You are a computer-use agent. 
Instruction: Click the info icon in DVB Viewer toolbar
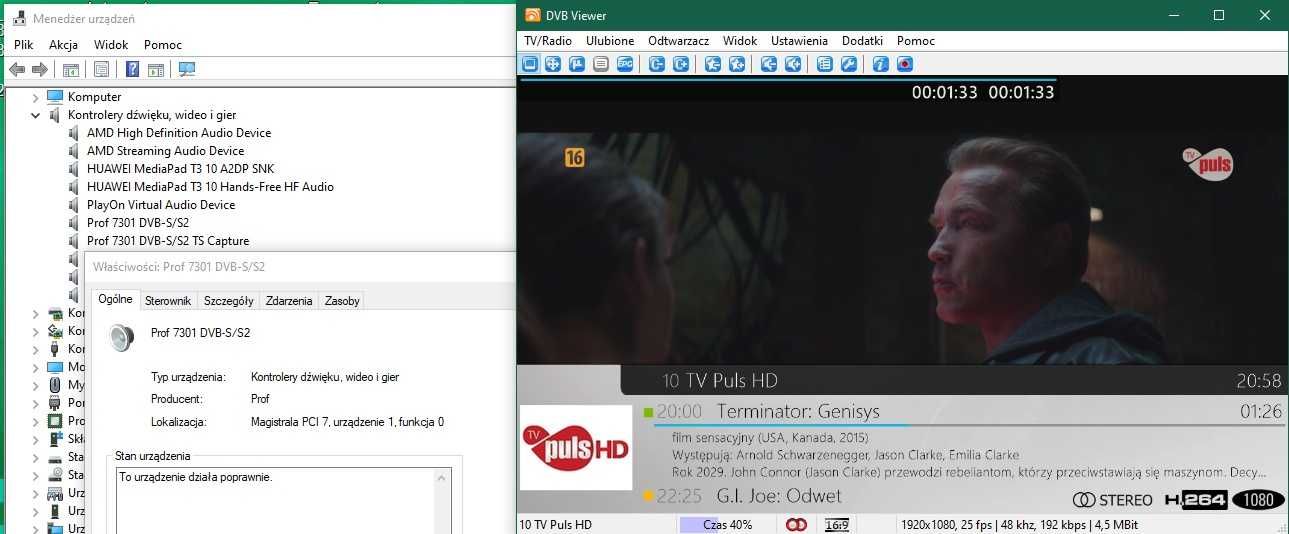click(881, 64)
